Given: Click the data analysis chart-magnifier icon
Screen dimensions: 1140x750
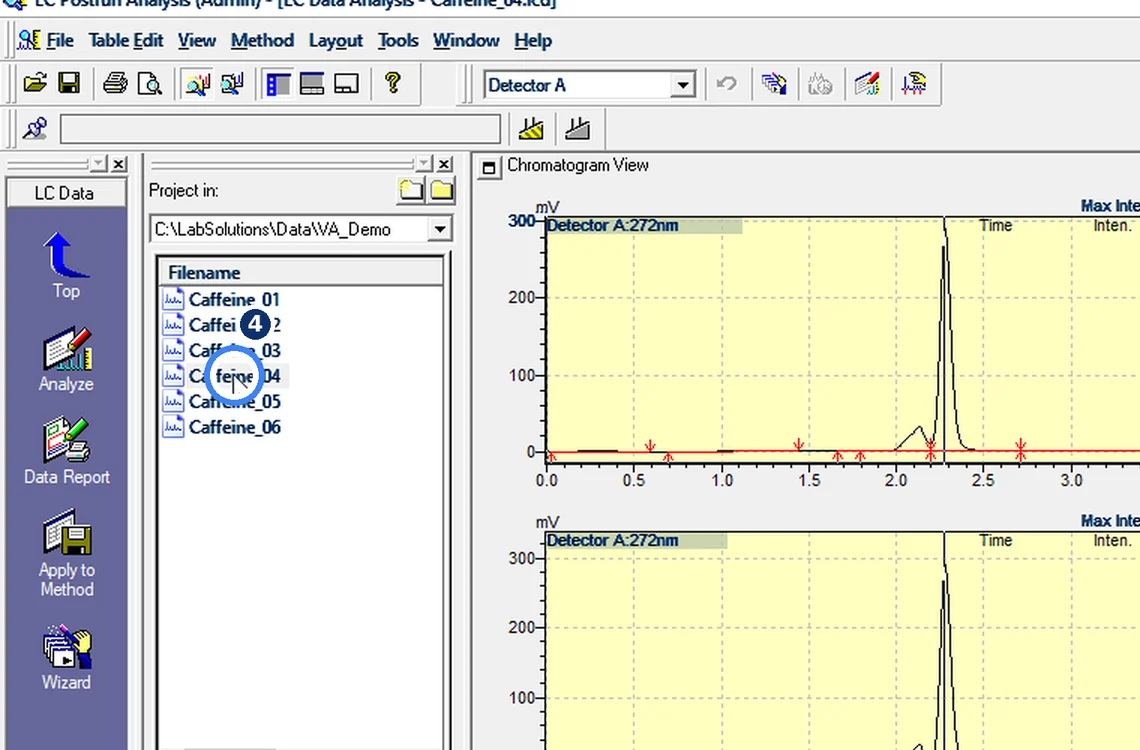Looking at the screenshot, I should tap(197, 84).
